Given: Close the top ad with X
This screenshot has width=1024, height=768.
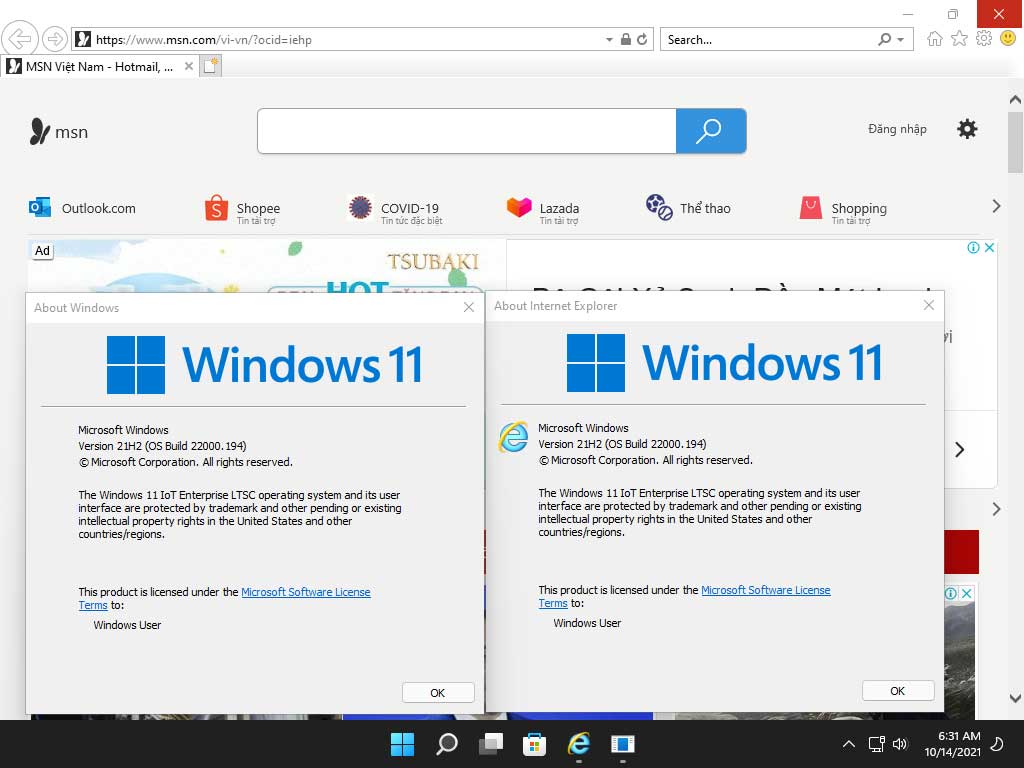Looking at the screenshot, I should 989,248.
